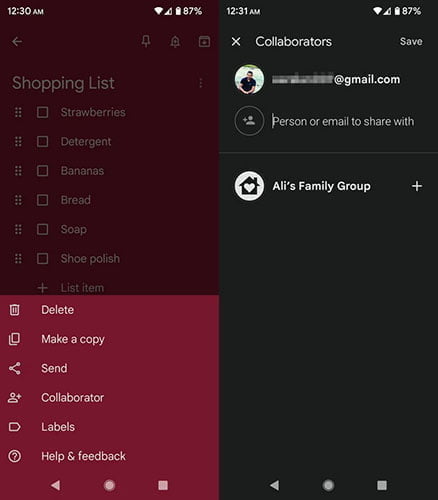Open the Collaborator menu entry
This screenshot has width=438, height=500.
(x=109, y=398)
